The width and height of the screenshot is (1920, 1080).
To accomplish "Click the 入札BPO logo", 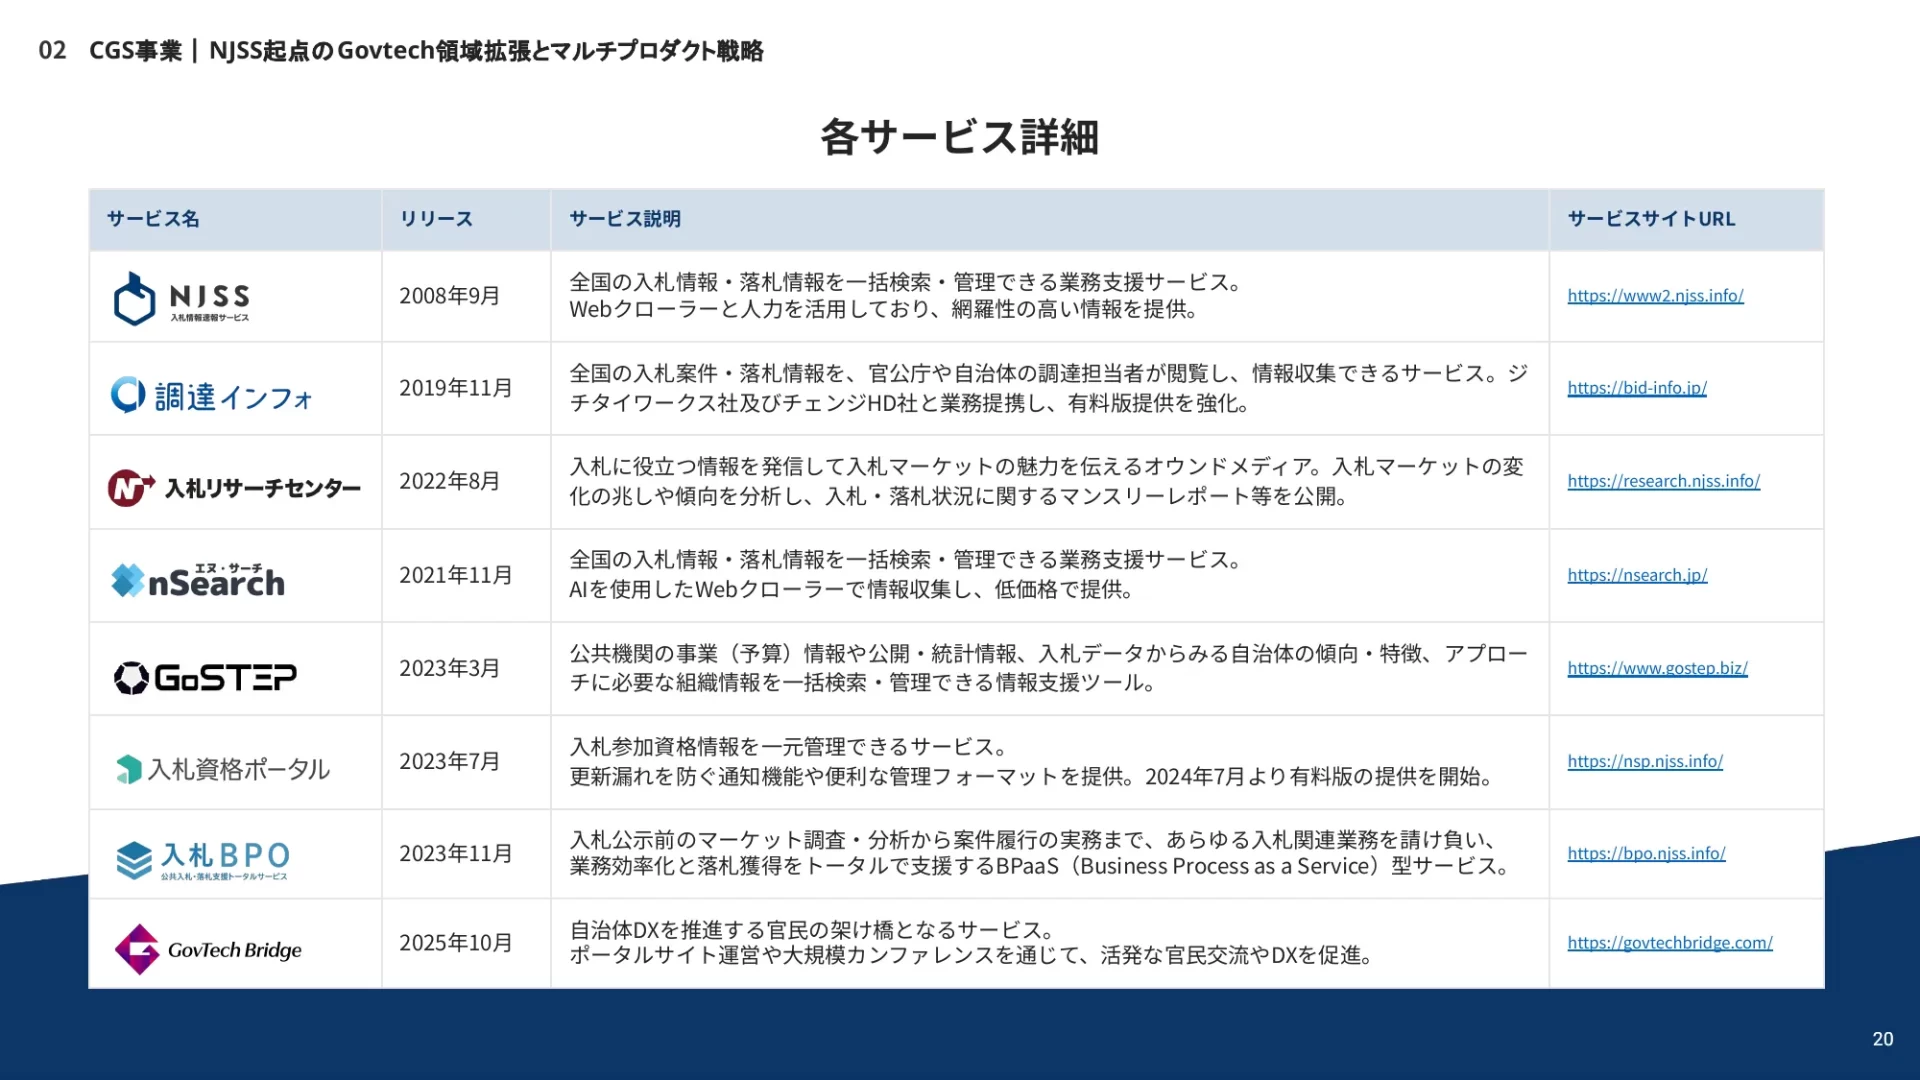I will [203, 859].
